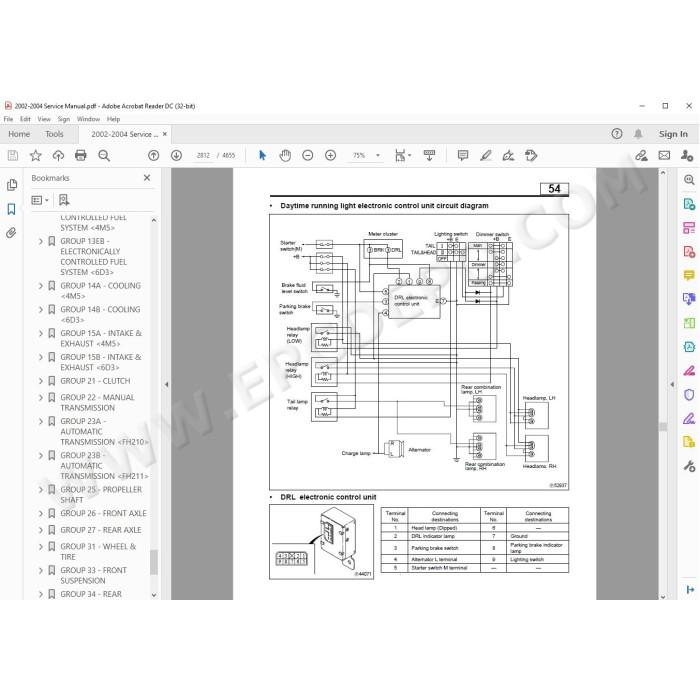The height and width of the screenshot is (700, 700).
Task: Open the Export PDF tool in right pane
Action: click(x=689, y=204)
